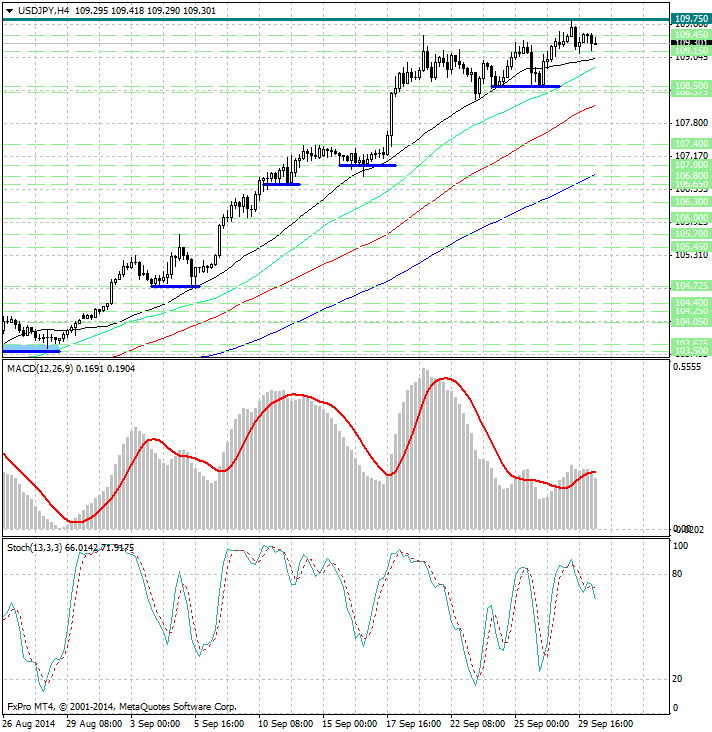Click the 106.000 level label

coord(691,218)
